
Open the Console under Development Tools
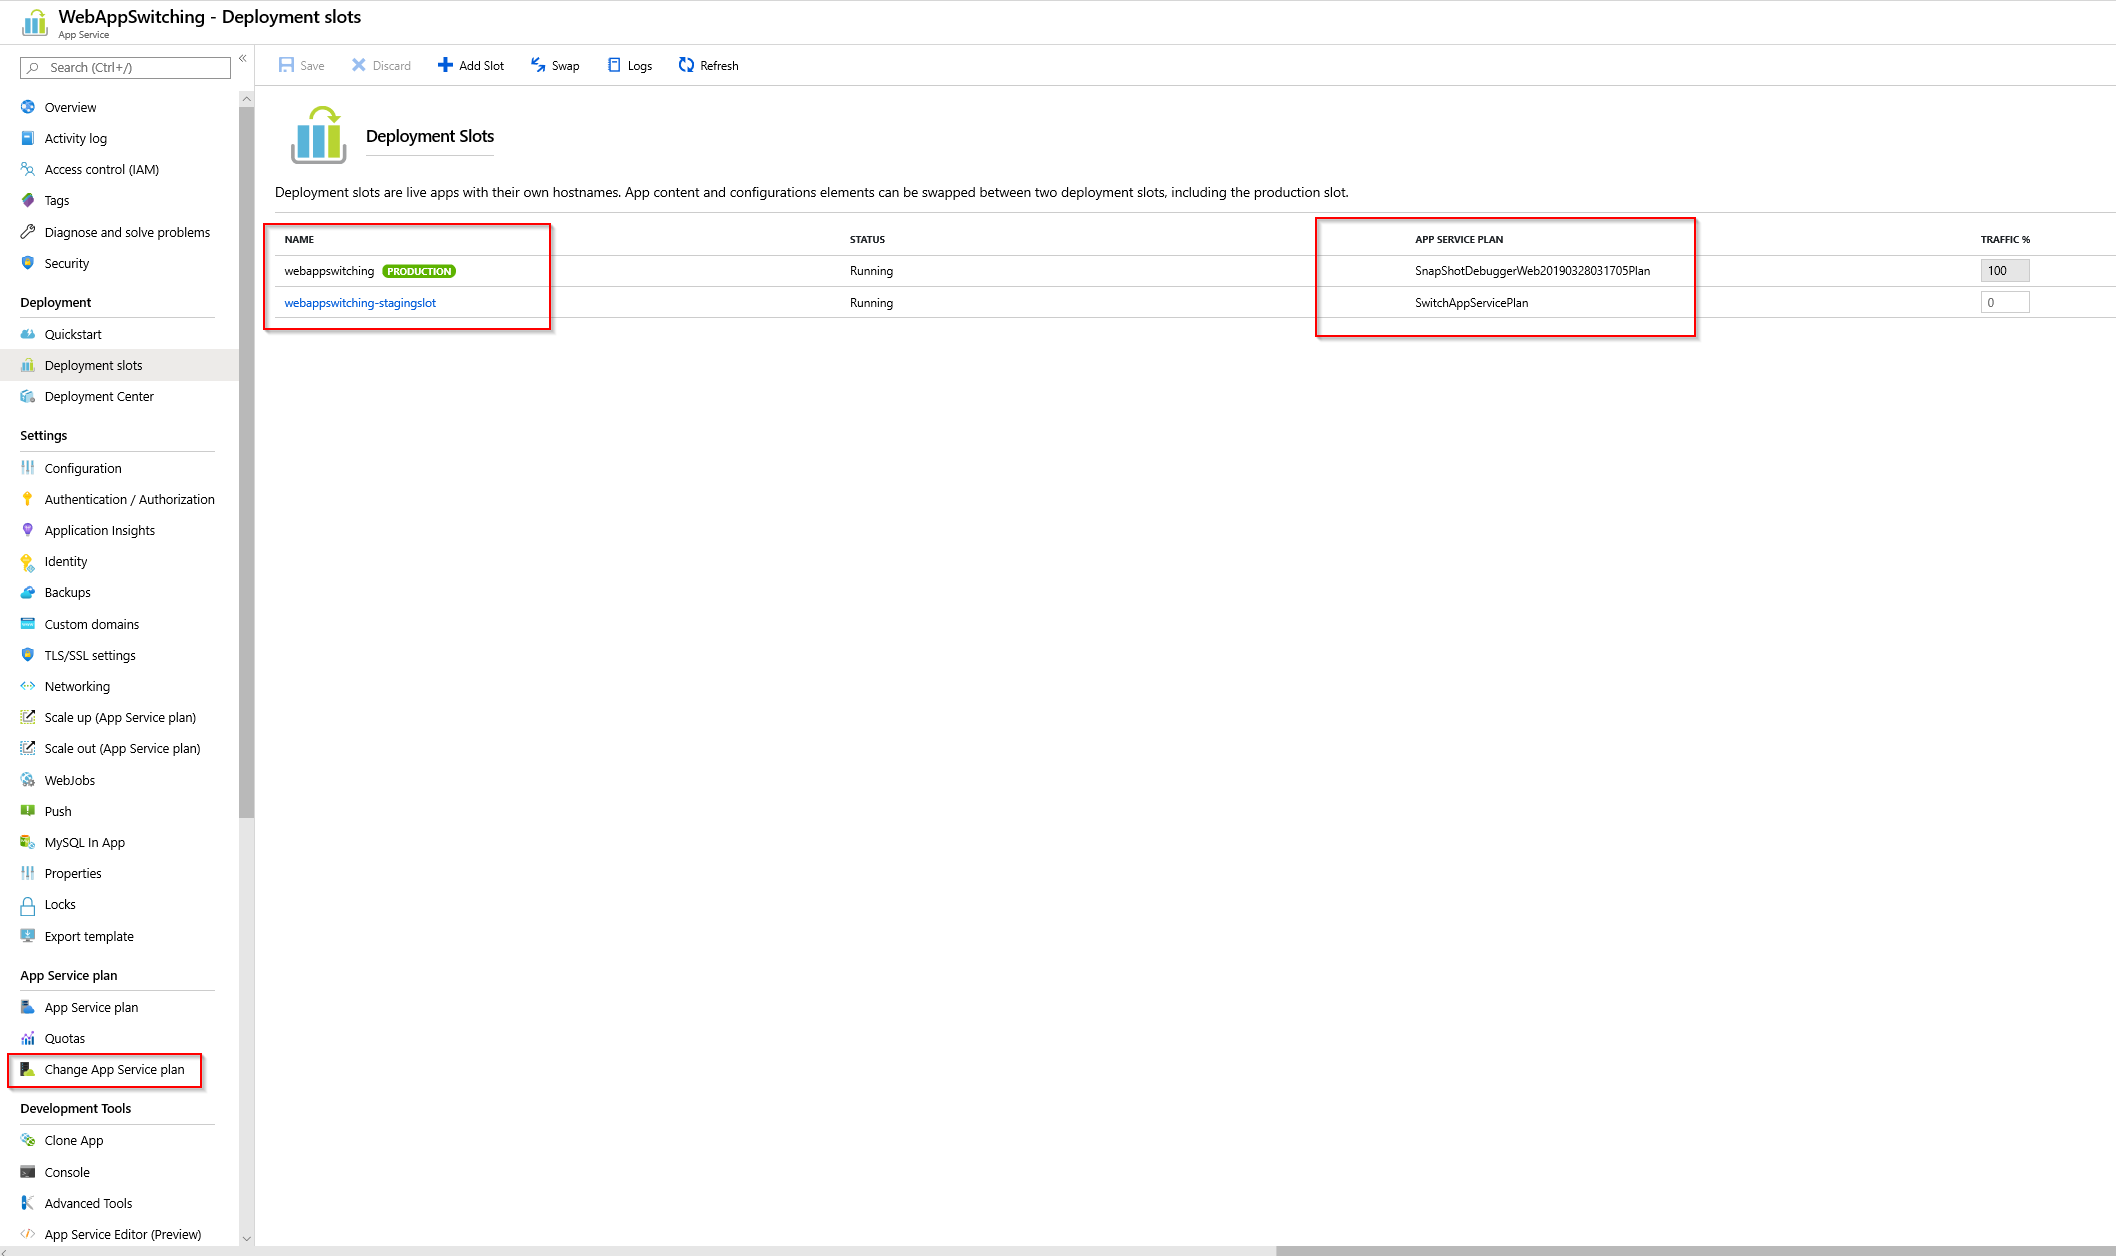pos(66,1171)
